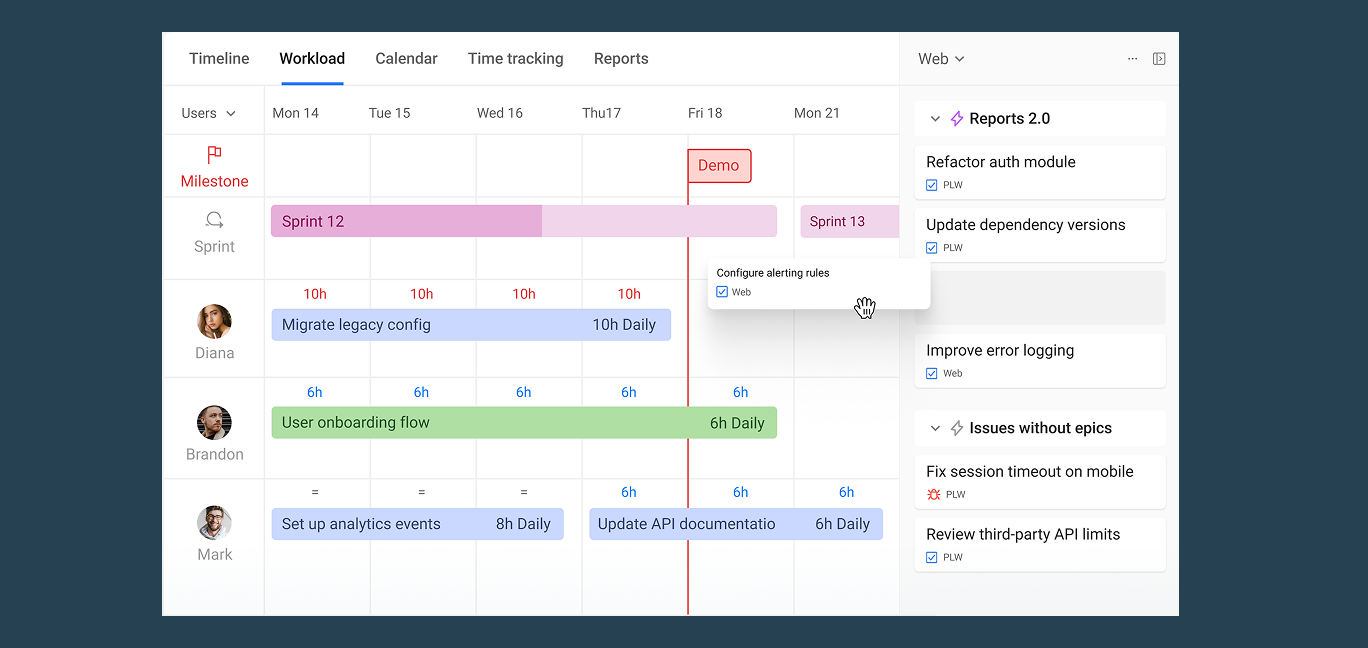Click the Sprint cycle icon
The image size is (1368, 648).
click(x=214, y=220)
